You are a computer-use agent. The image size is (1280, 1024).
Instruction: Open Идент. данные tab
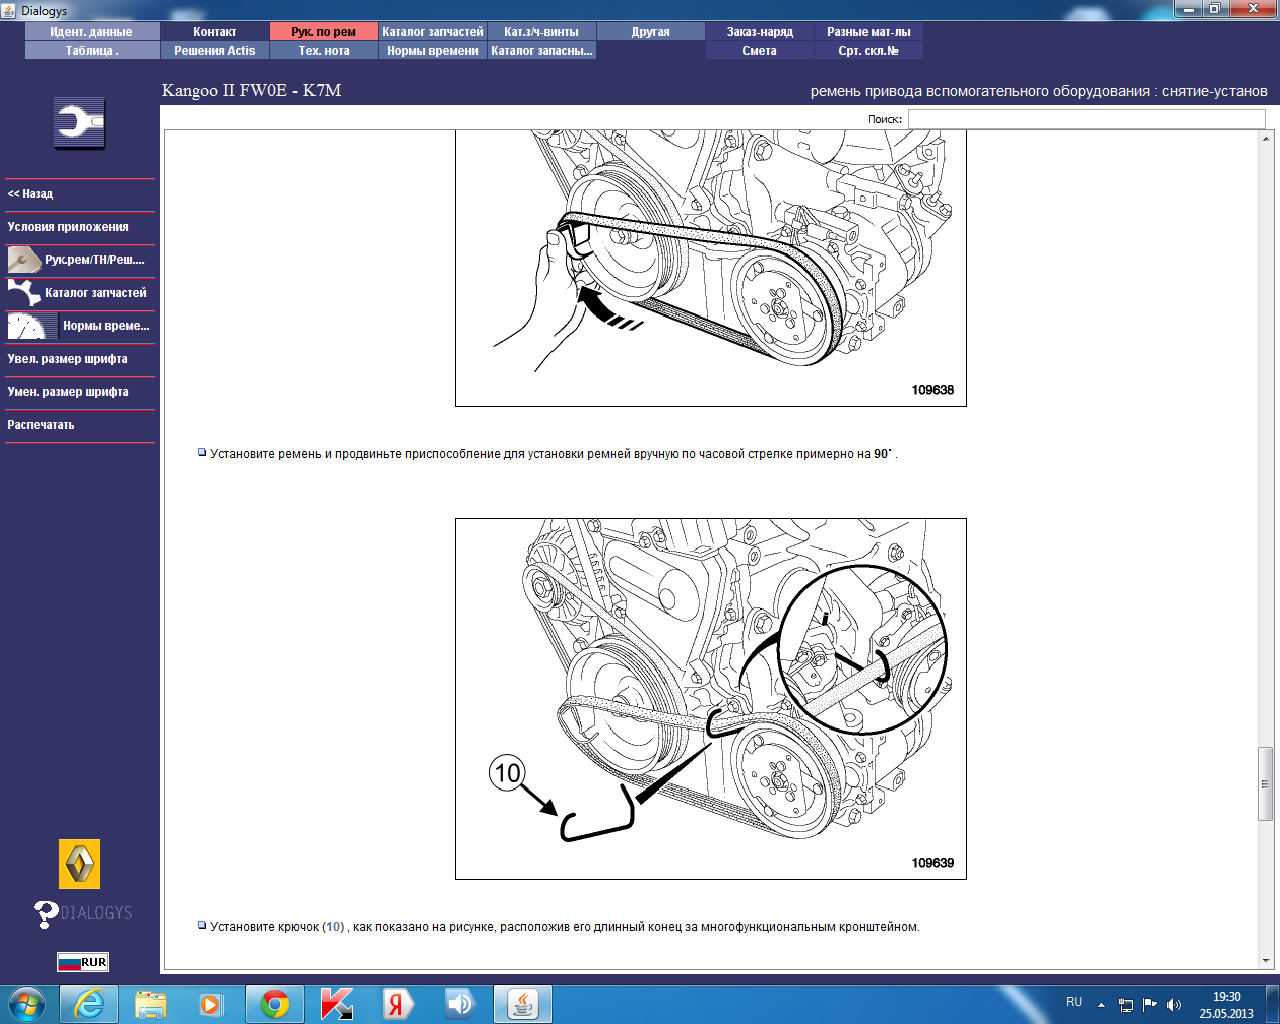(x=92, y=32)
